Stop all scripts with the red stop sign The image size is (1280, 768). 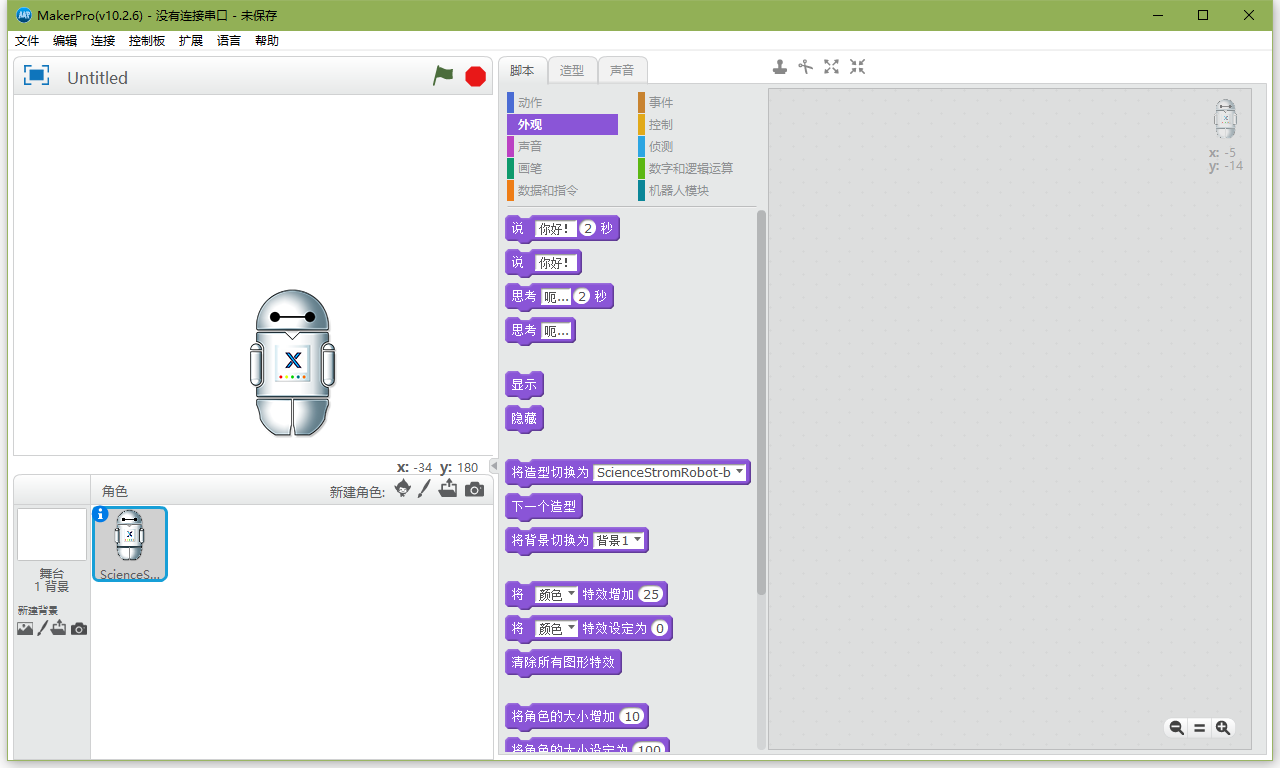(x=474, y=75)
